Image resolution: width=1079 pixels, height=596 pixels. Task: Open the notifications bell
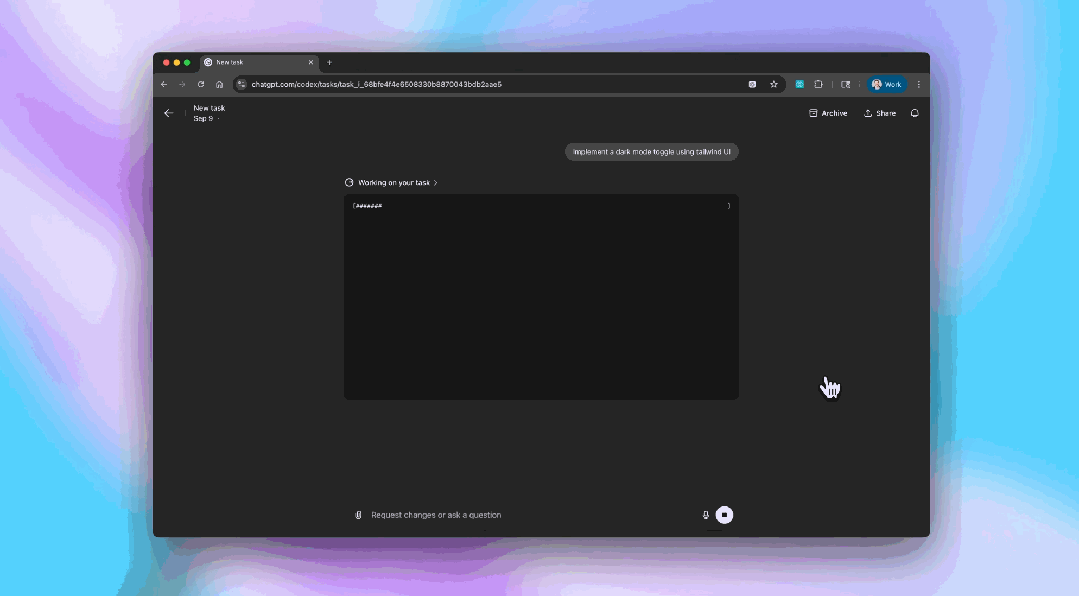click(x=914, y=113)
